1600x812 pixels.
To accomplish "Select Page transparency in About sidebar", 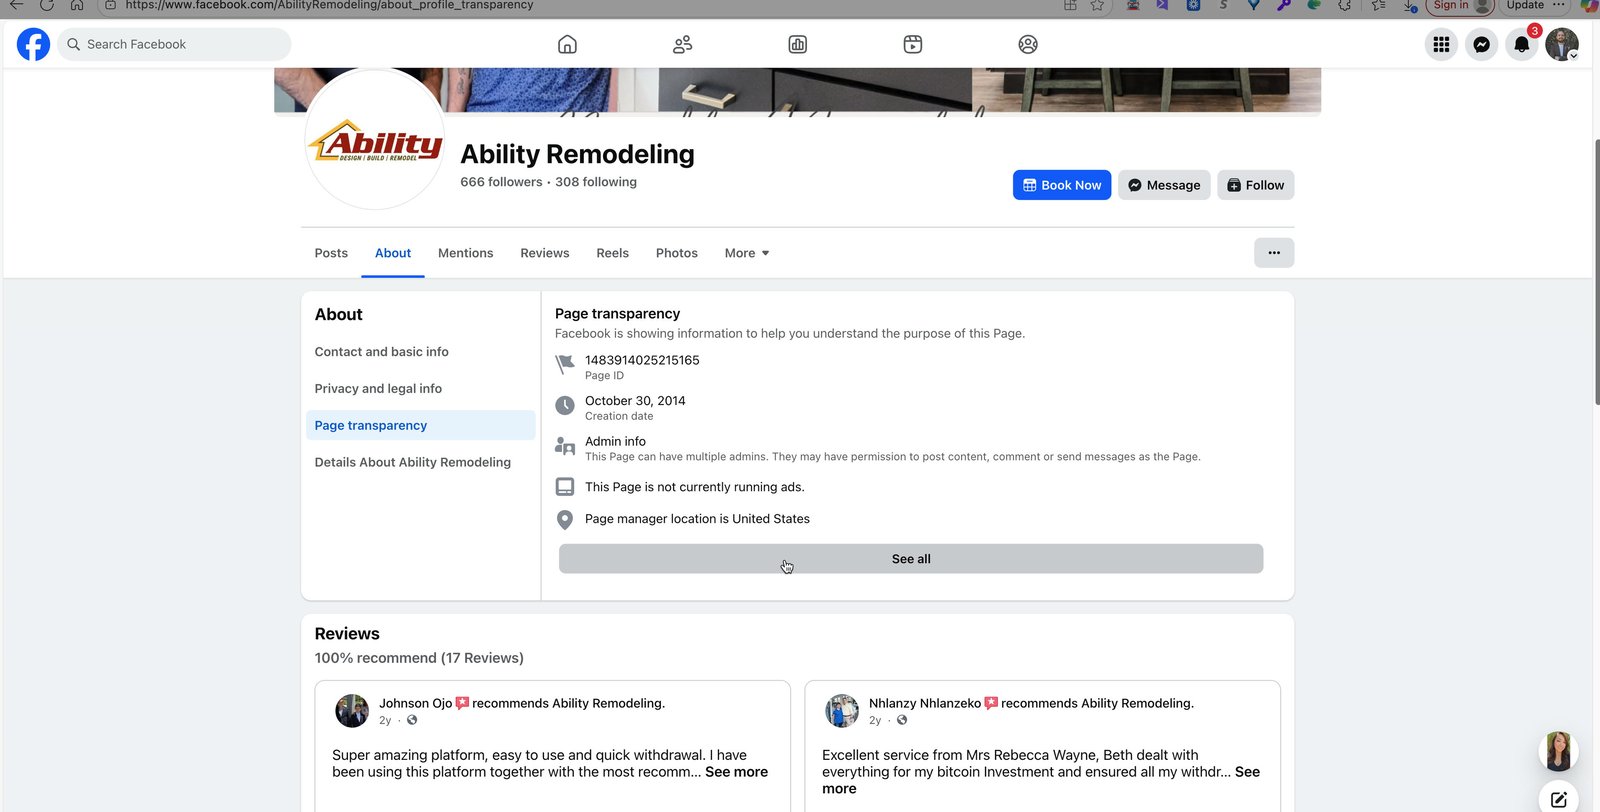I will 420,425.
